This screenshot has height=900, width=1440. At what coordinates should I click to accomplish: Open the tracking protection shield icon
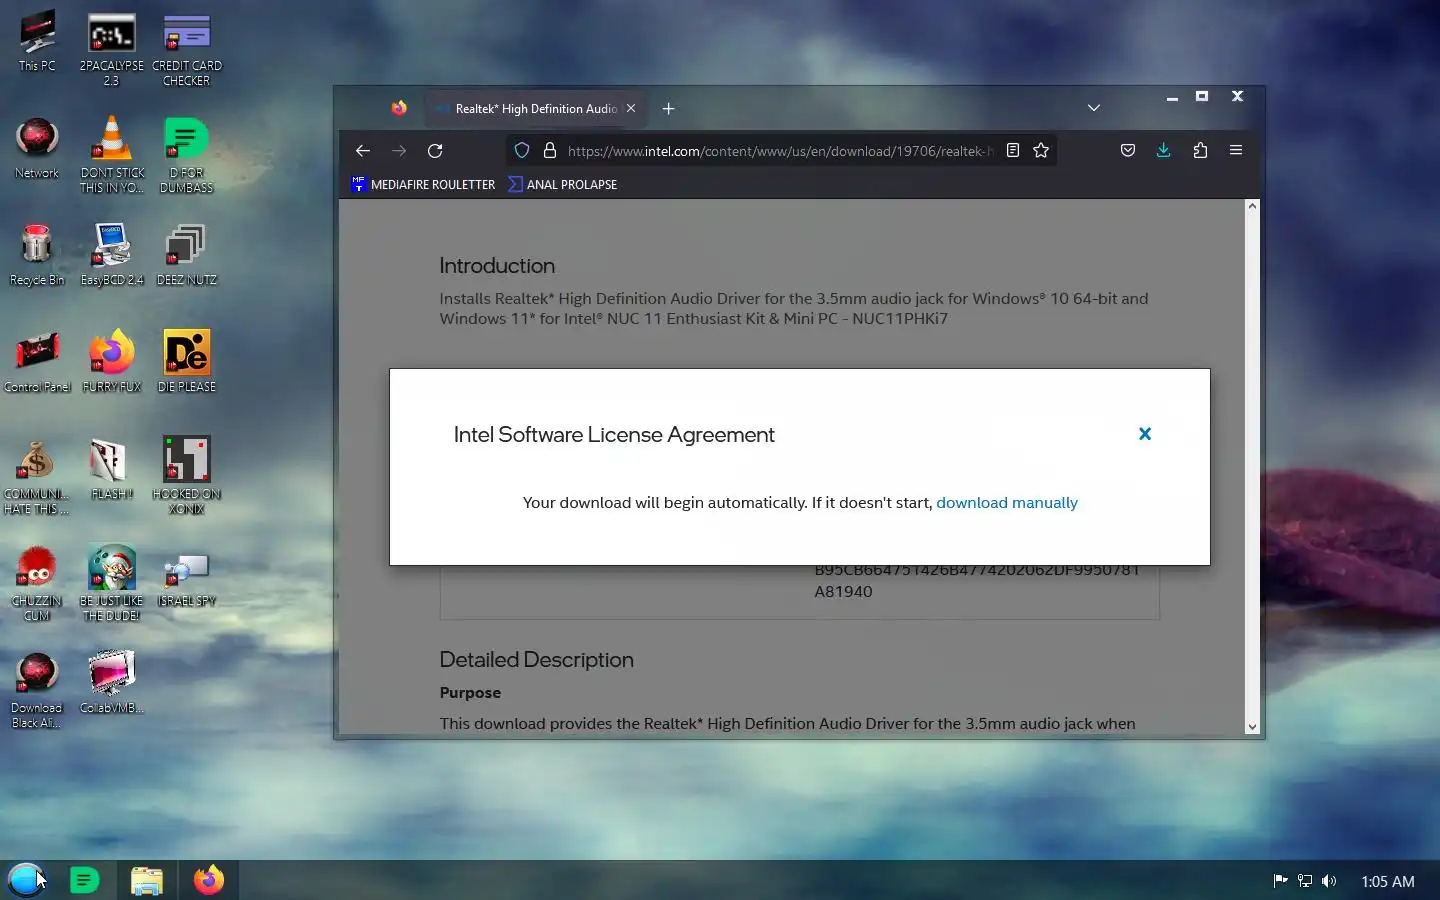tap(522, 151)
